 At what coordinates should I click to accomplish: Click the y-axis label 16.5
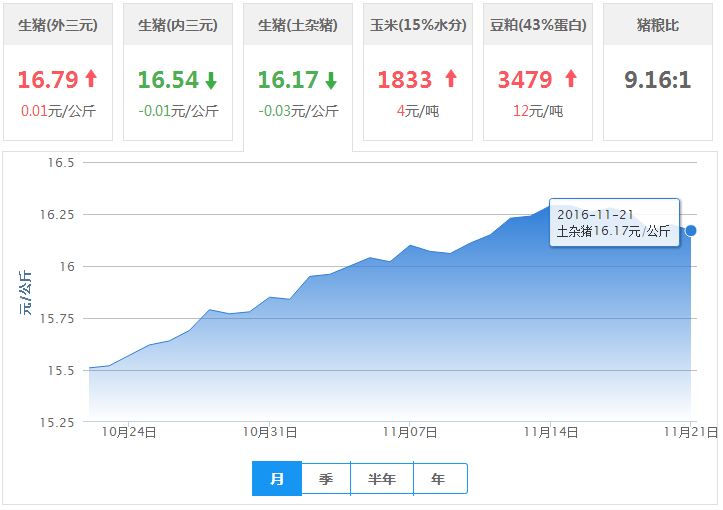pos(61,162)
